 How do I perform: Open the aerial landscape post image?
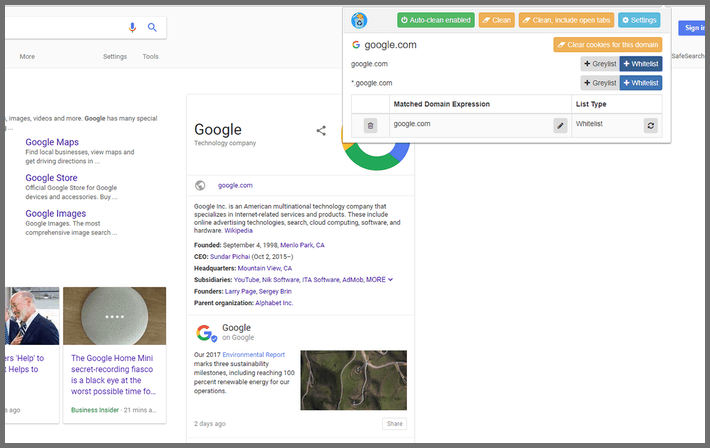pos(354,380)
